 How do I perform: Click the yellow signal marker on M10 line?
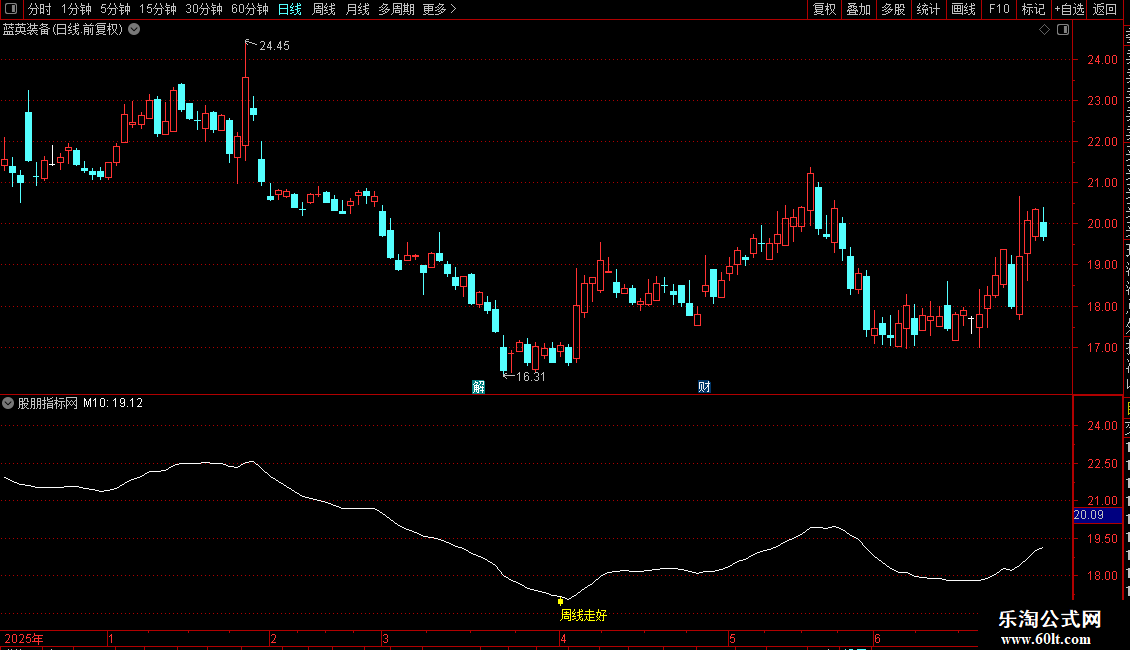point(561,601)
